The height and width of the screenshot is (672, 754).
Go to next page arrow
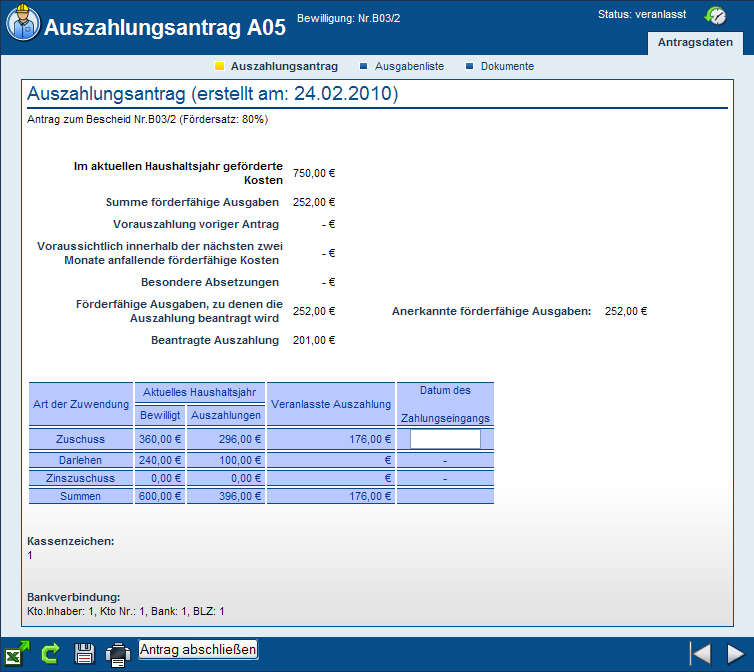click(x=736, y=654)
